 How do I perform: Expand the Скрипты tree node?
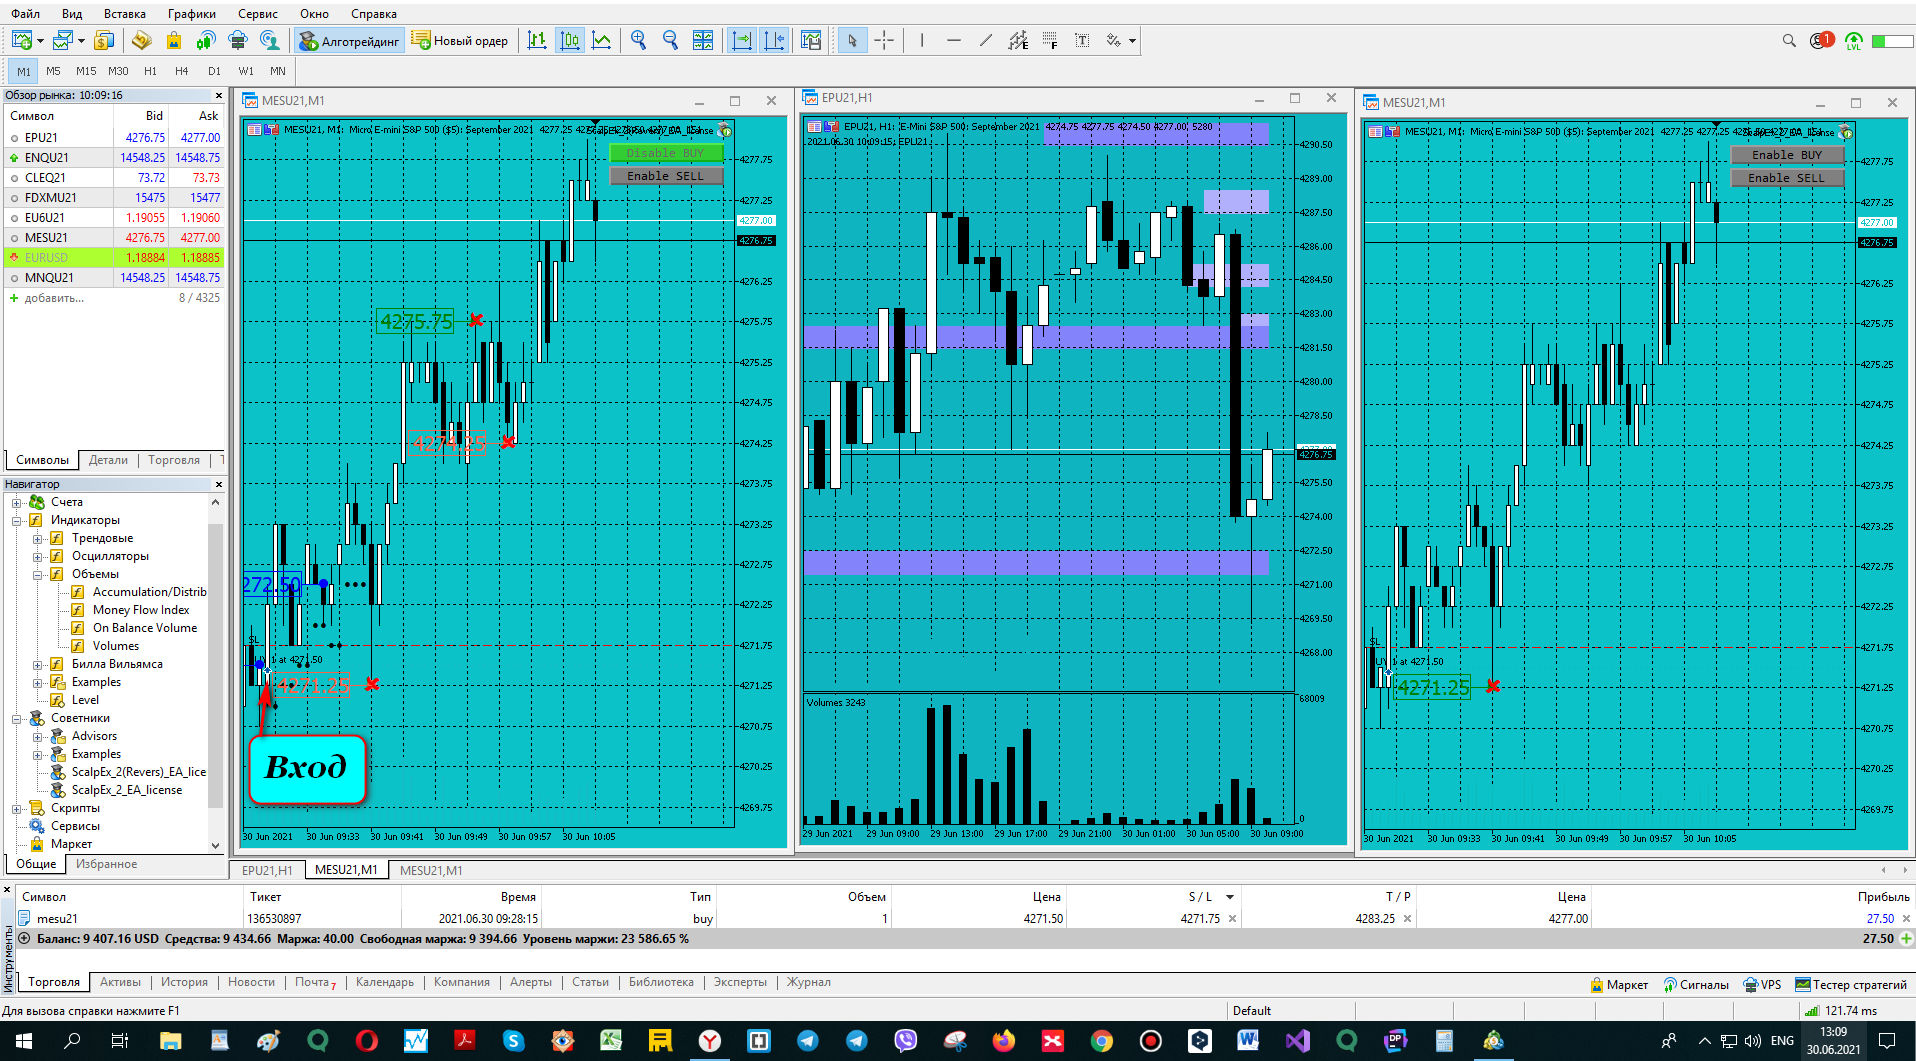point(17,808)
